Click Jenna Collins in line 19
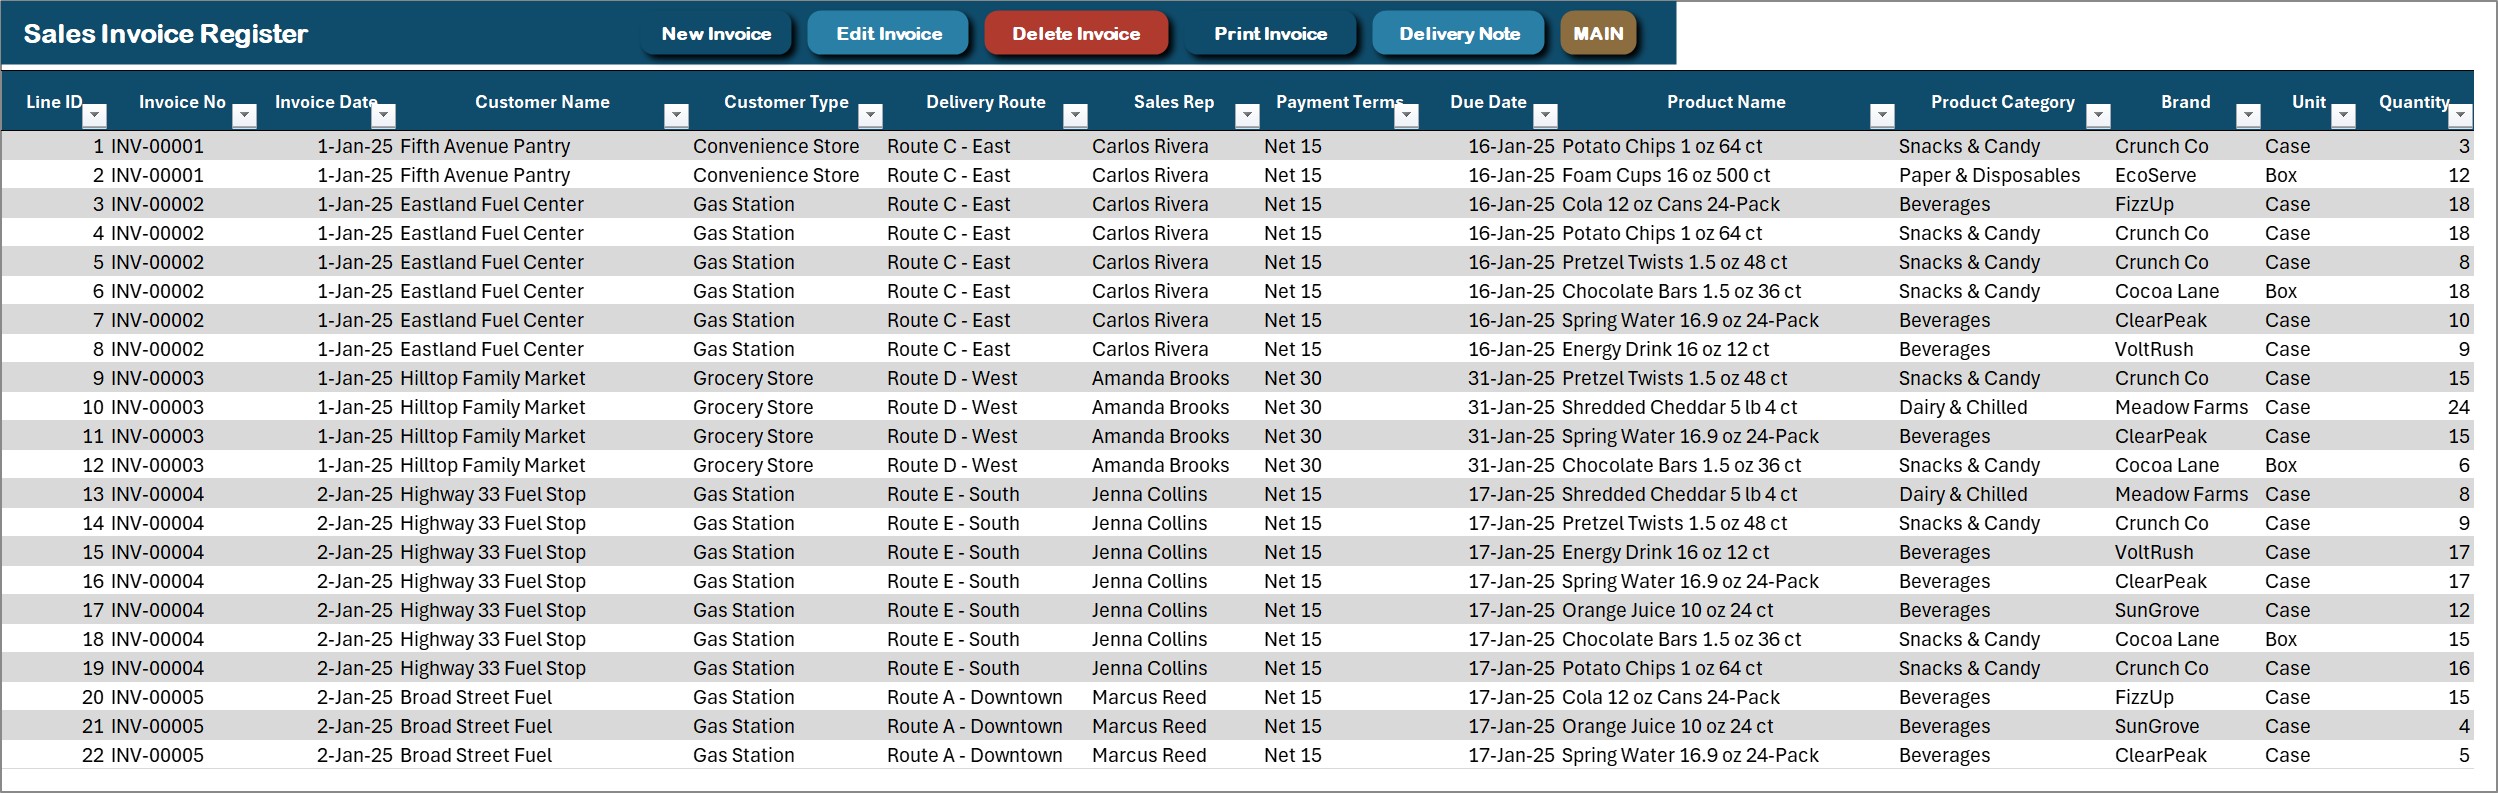 [x=1149, y=668]
